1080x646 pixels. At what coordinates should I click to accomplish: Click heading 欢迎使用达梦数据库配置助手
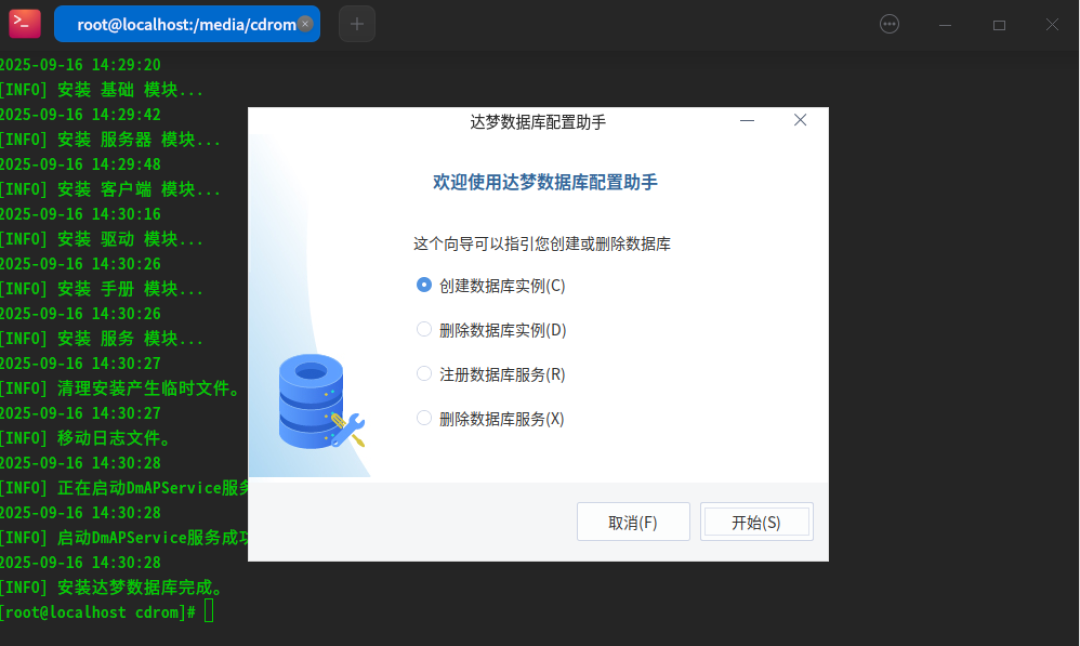(545, 183)
